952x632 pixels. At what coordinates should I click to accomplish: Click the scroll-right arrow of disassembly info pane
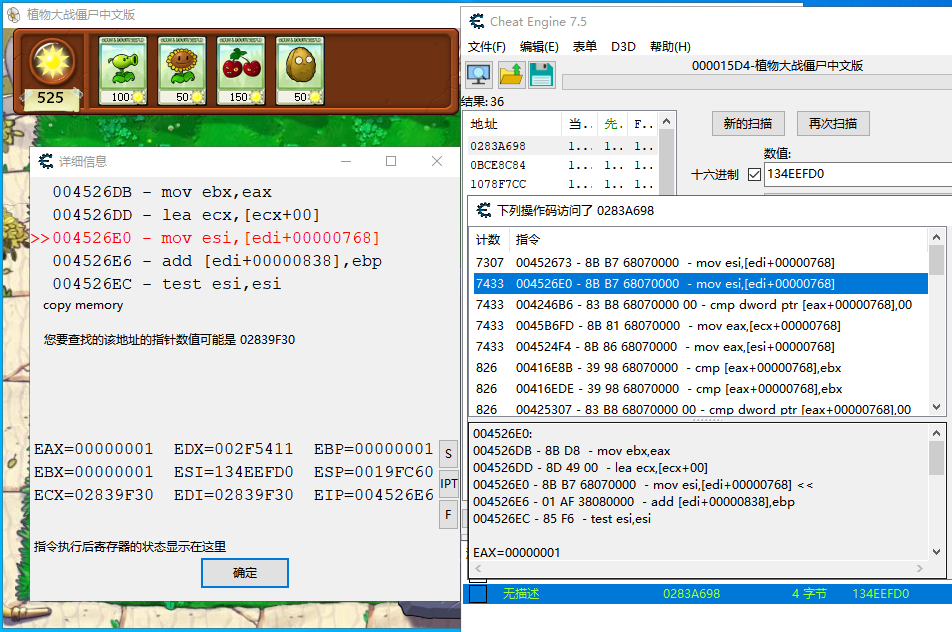(x=920, y=568)
